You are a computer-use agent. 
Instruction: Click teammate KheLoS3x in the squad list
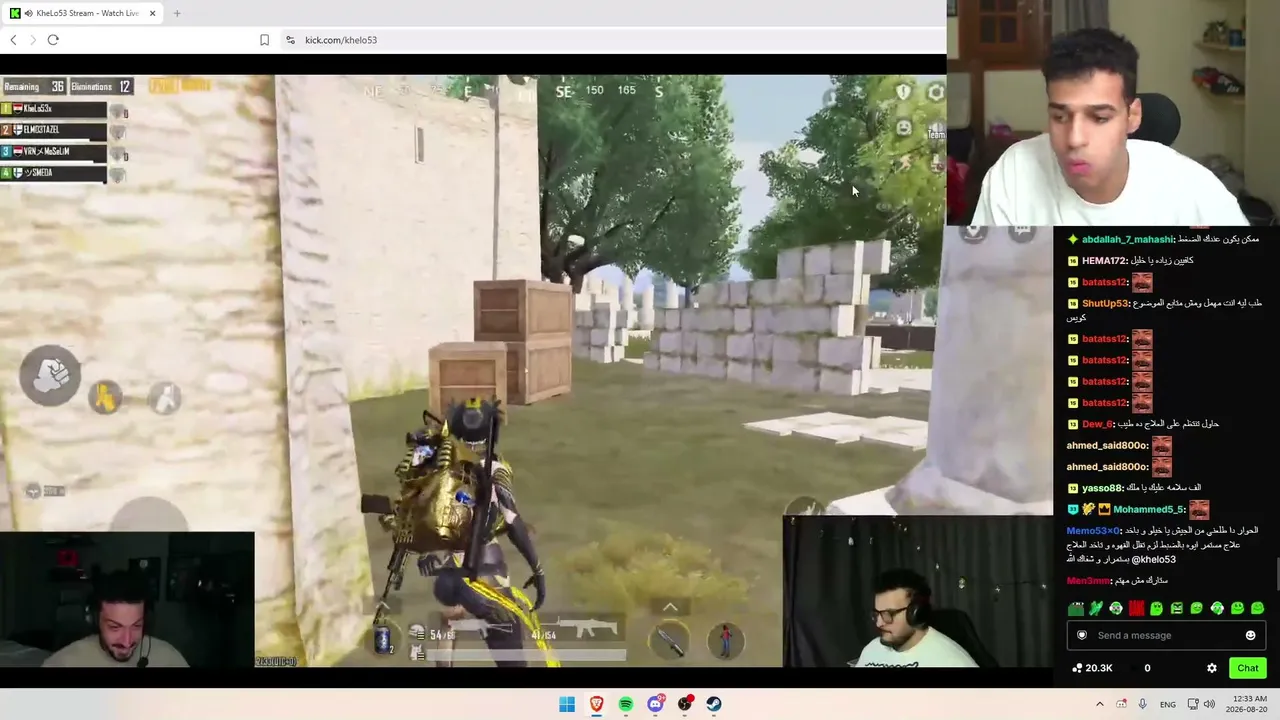point(53,108)
